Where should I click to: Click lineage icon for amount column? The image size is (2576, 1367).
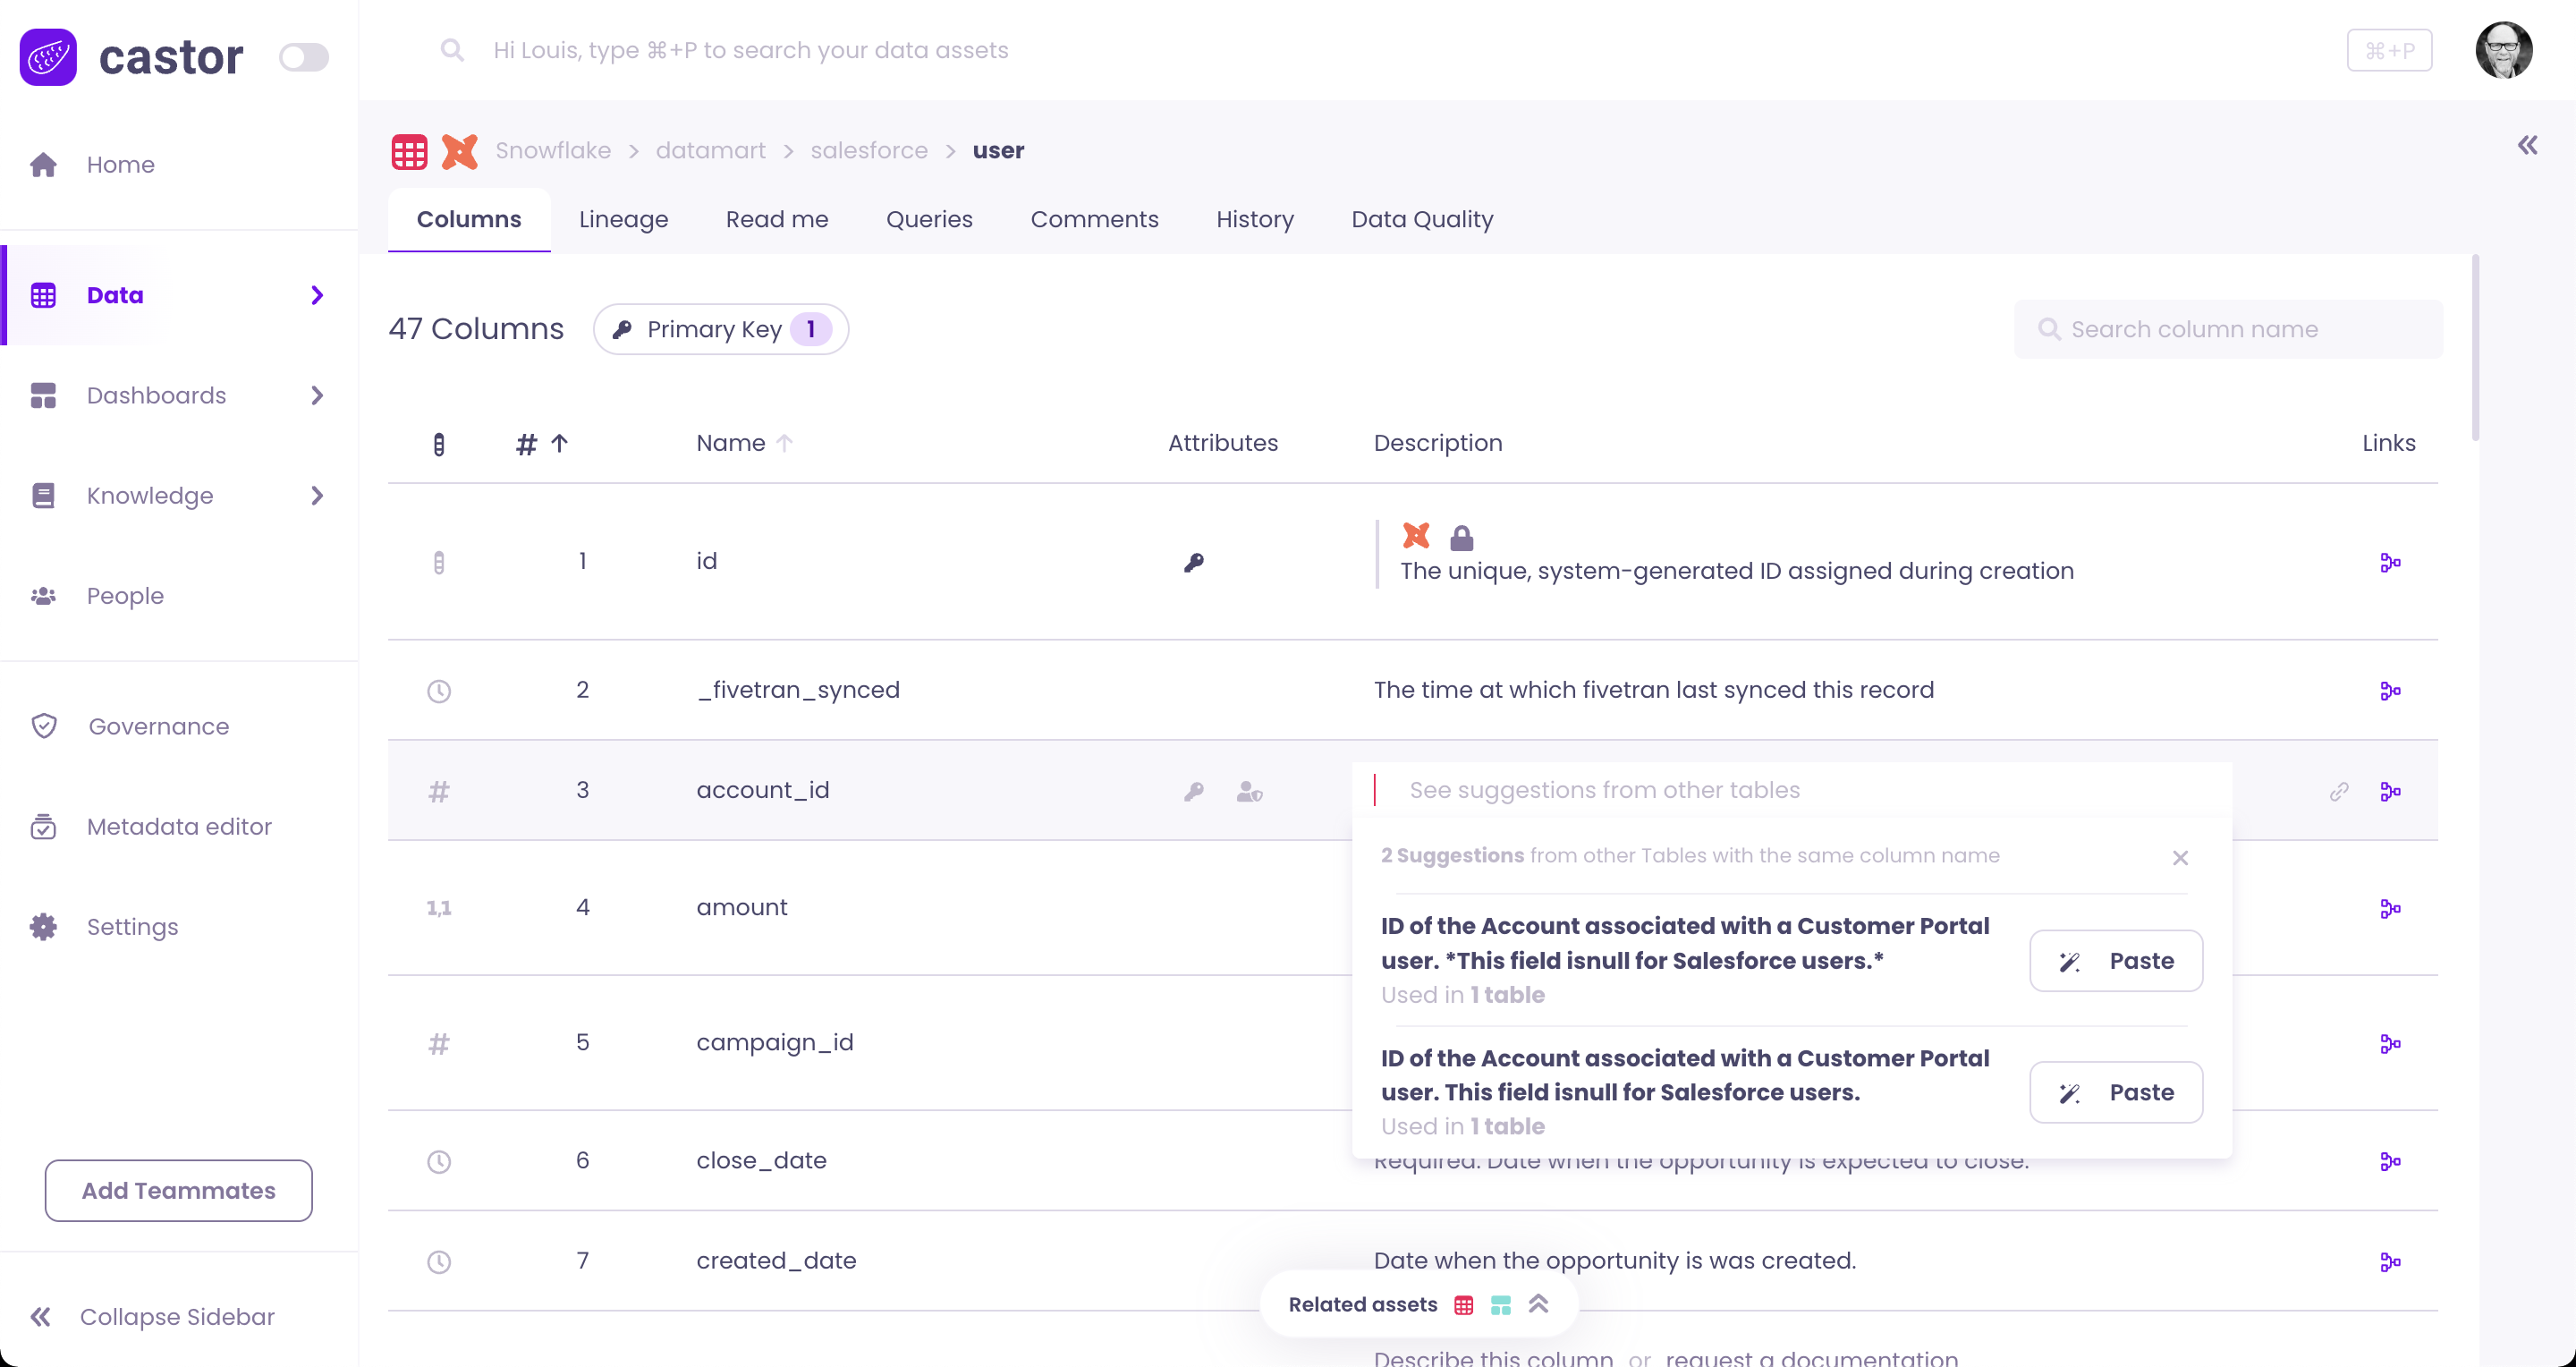2390,908
